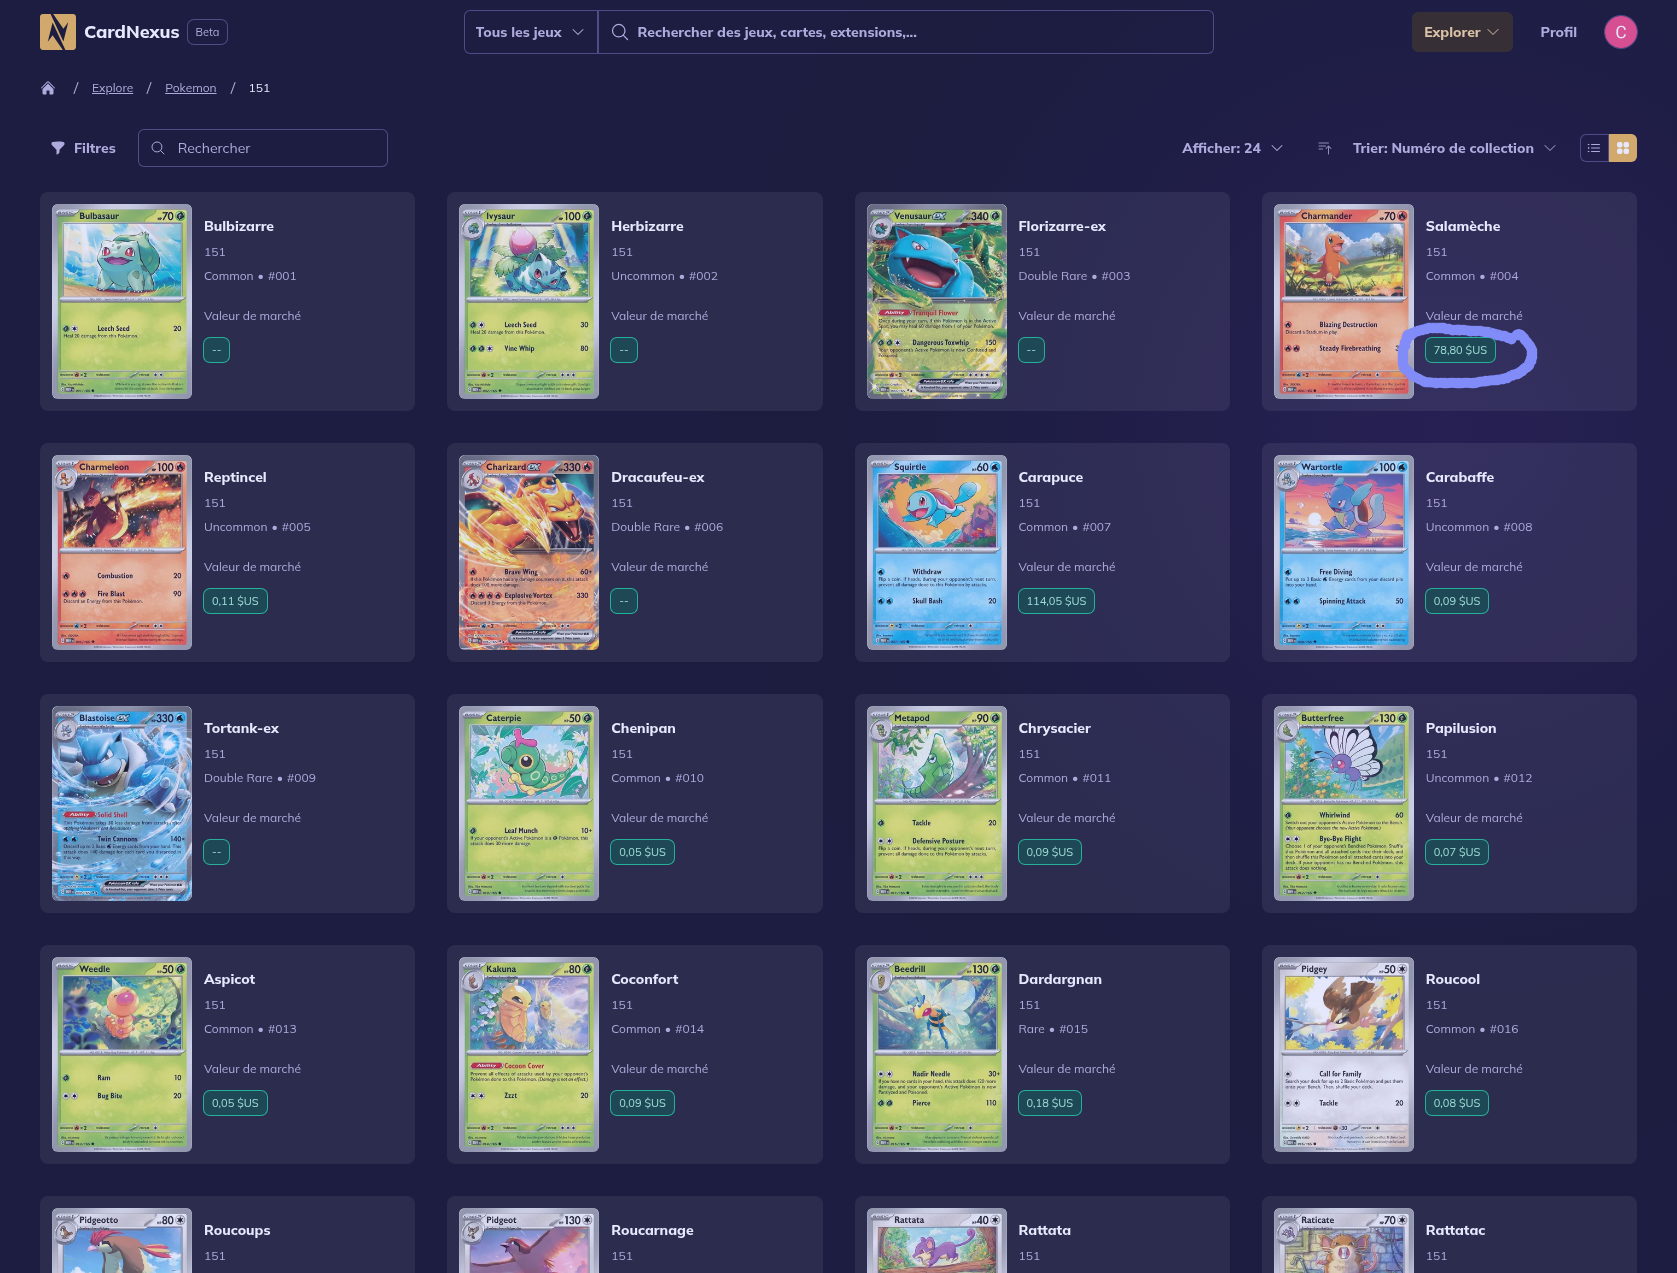Open the Trier: Numéro de collection dropdown
The image size is (1677, 1273).
tap(1453, 148)
